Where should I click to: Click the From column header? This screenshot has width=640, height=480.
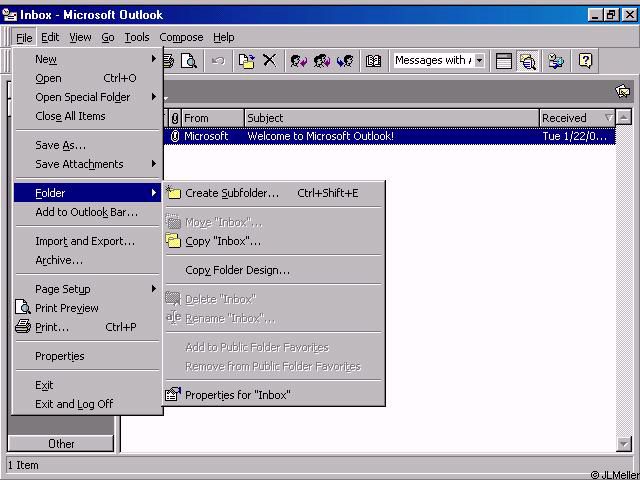click(213, 118)
